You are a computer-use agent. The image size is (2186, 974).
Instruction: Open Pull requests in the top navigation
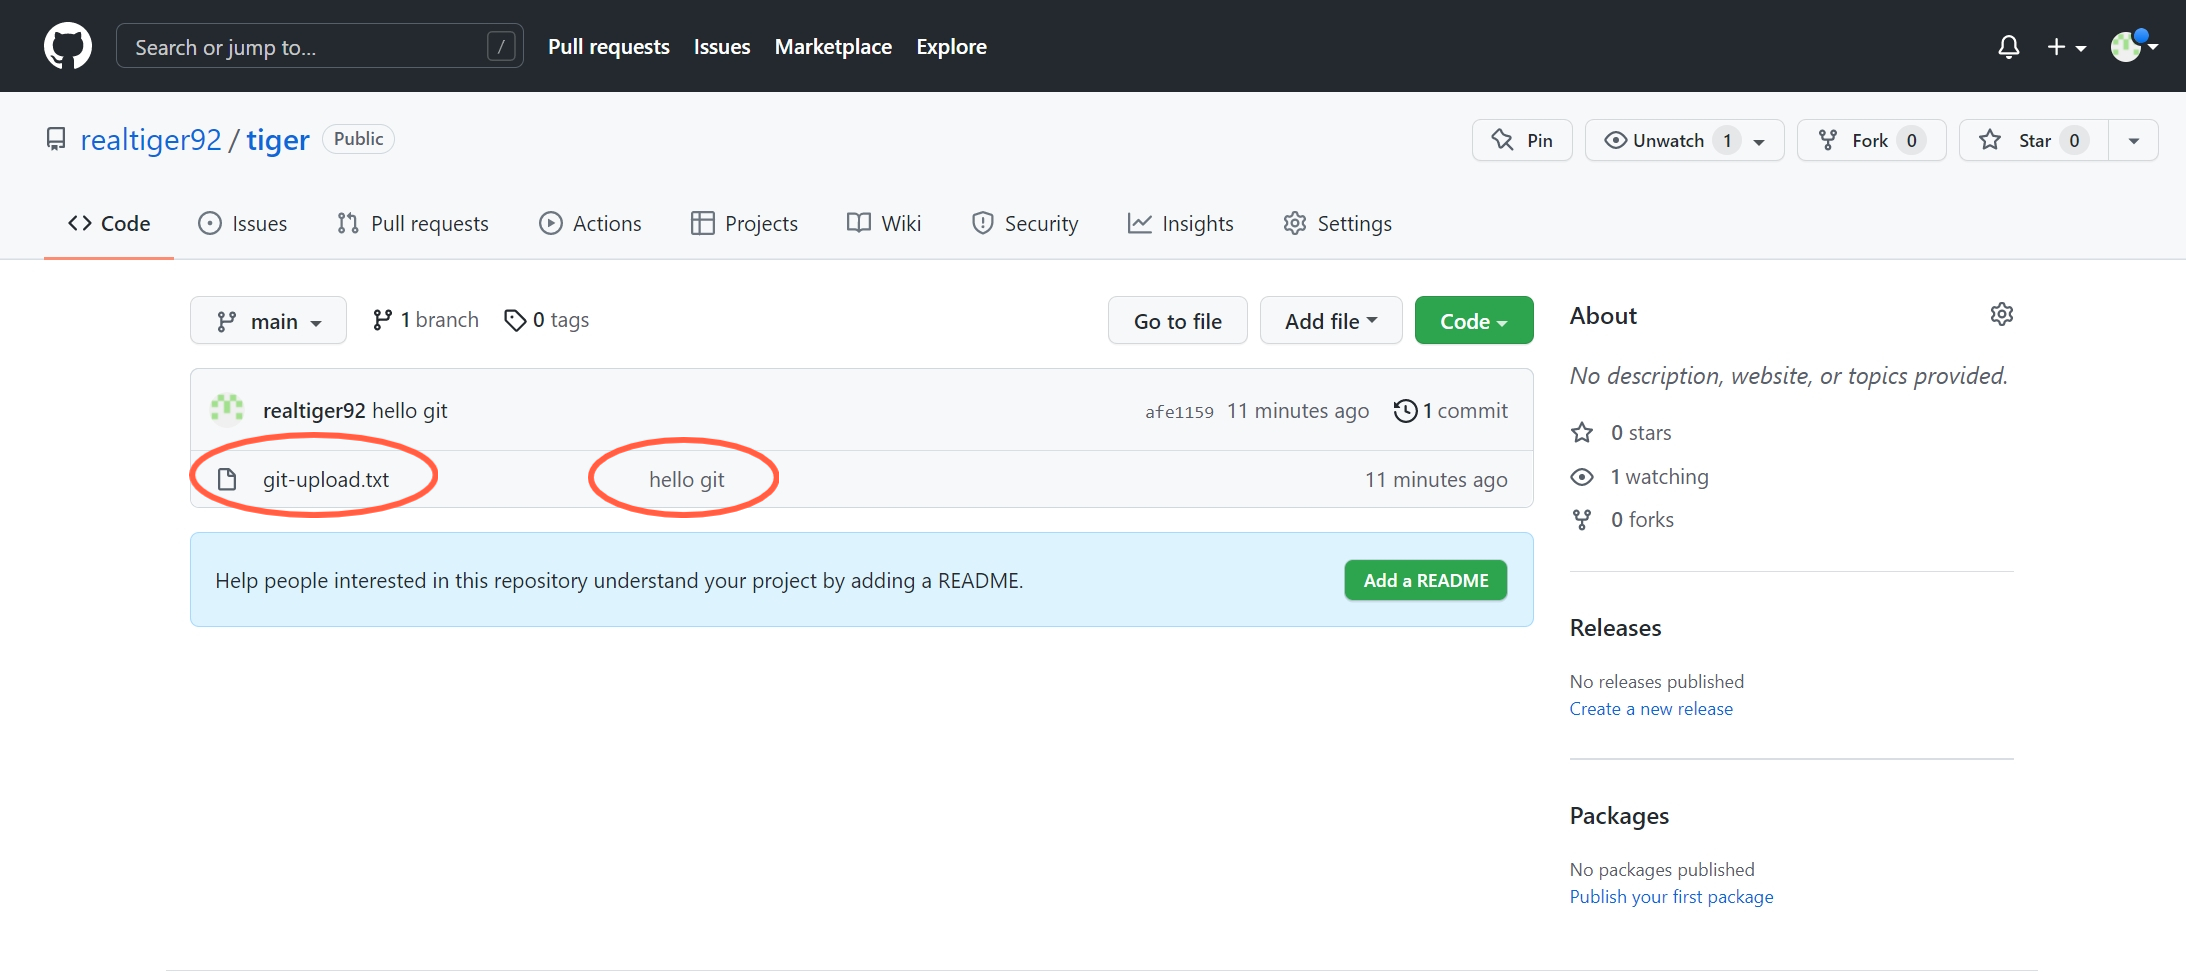(x=609, y=46)
